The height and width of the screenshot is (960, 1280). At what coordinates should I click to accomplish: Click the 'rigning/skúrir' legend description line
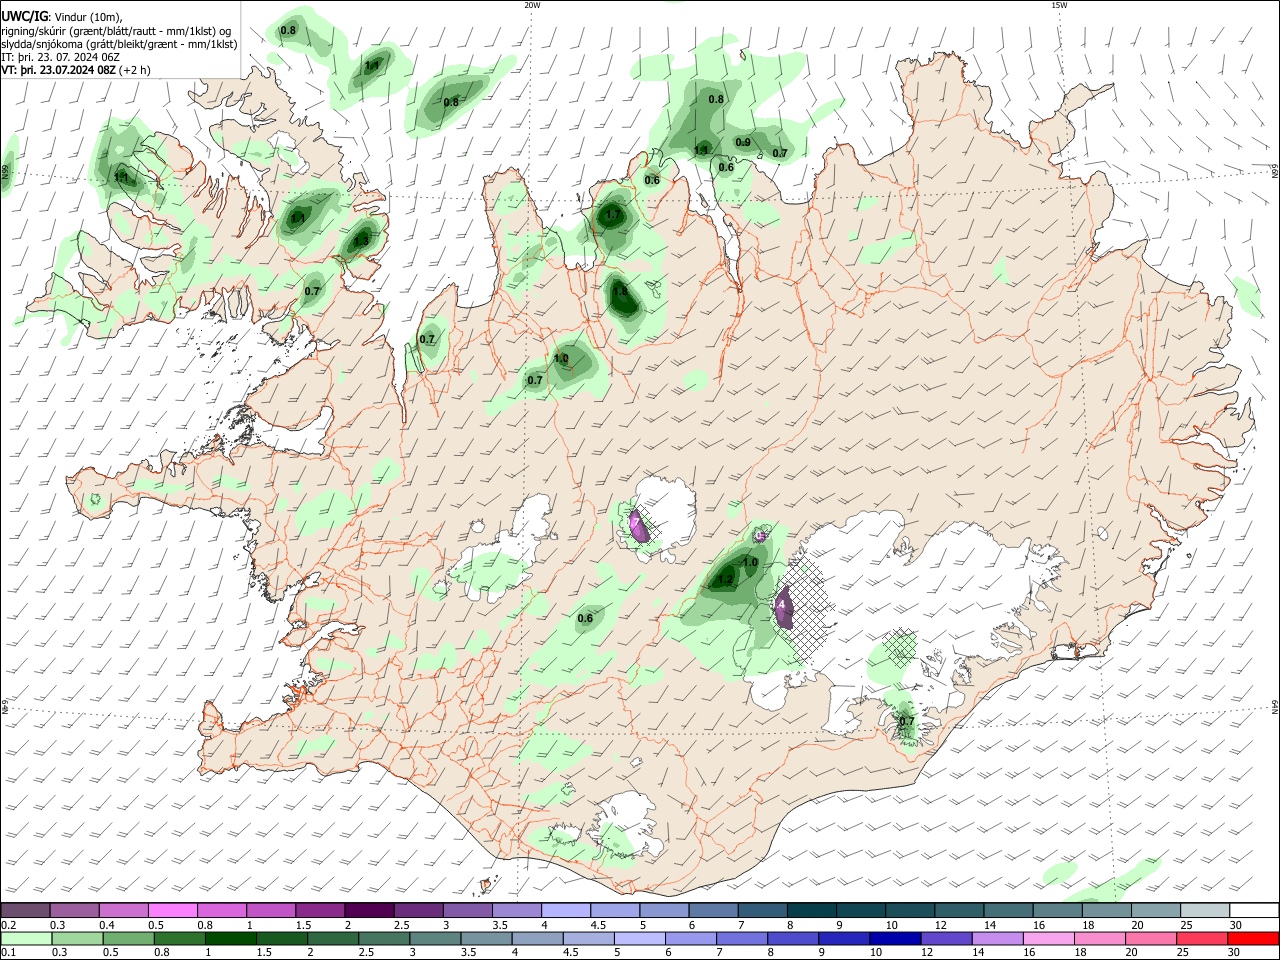point(116,30)
